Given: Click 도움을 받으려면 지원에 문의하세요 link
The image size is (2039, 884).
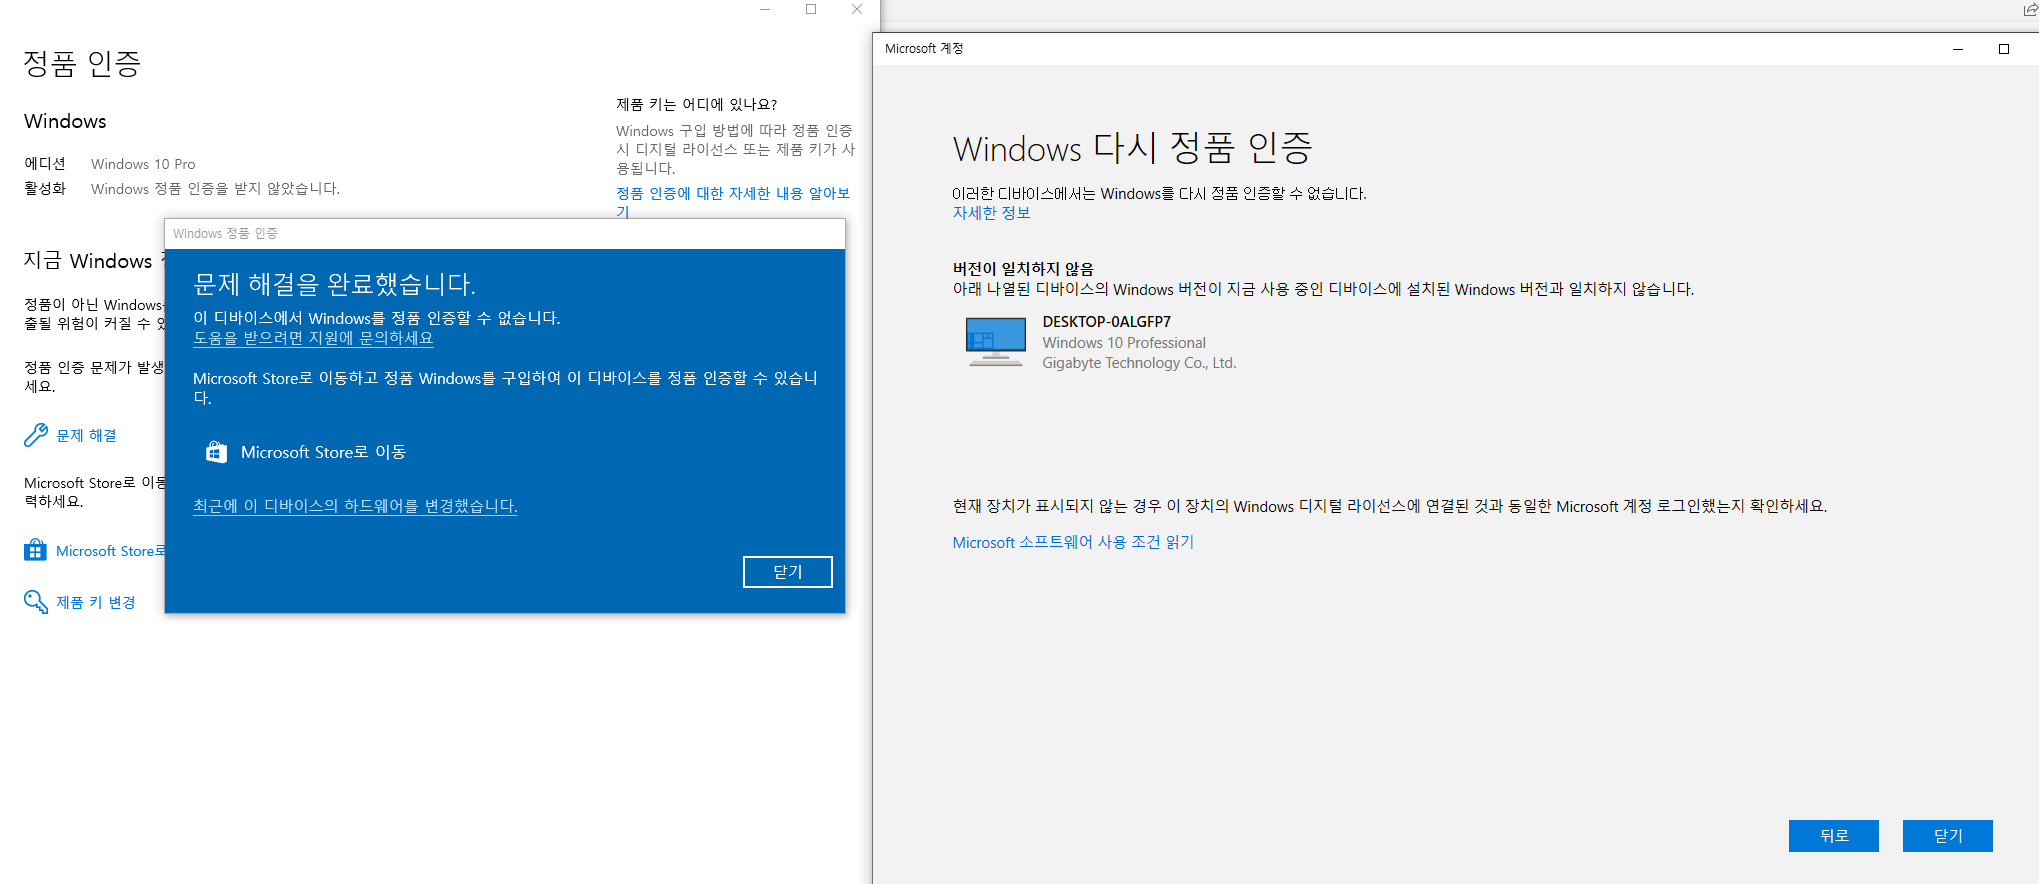Looking at the screenshot, I should click(313, 338).
